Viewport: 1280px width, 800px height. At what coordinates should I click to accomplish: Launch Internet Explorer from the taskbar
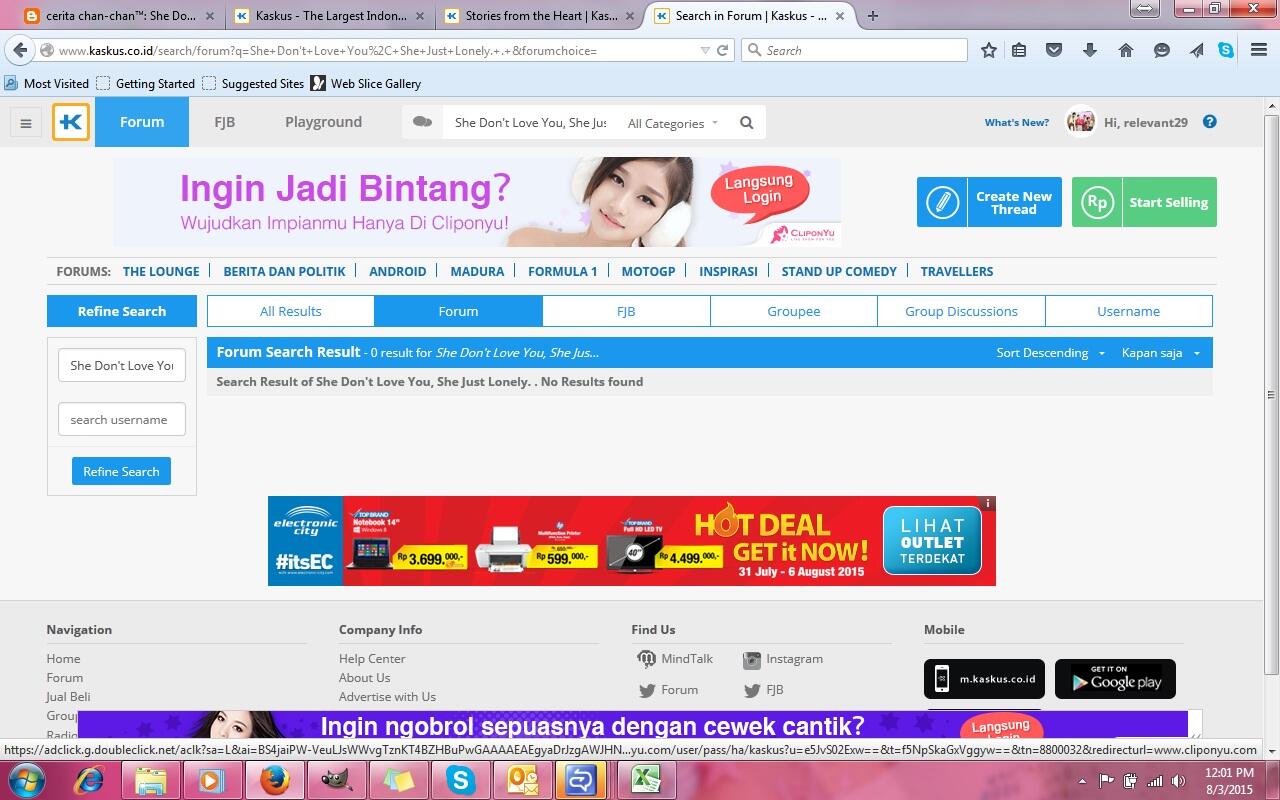pos(90,780)
